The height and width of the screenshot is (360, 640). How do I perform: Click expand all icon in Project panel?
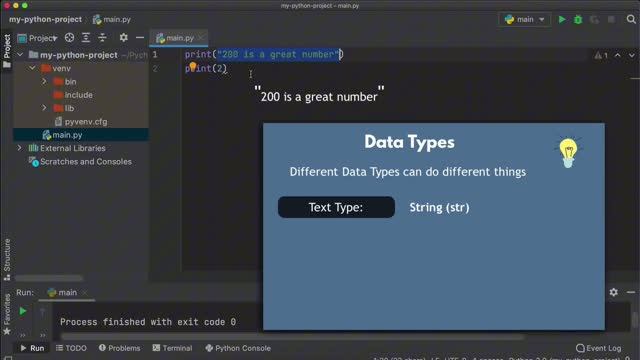[x=86, y=38]
